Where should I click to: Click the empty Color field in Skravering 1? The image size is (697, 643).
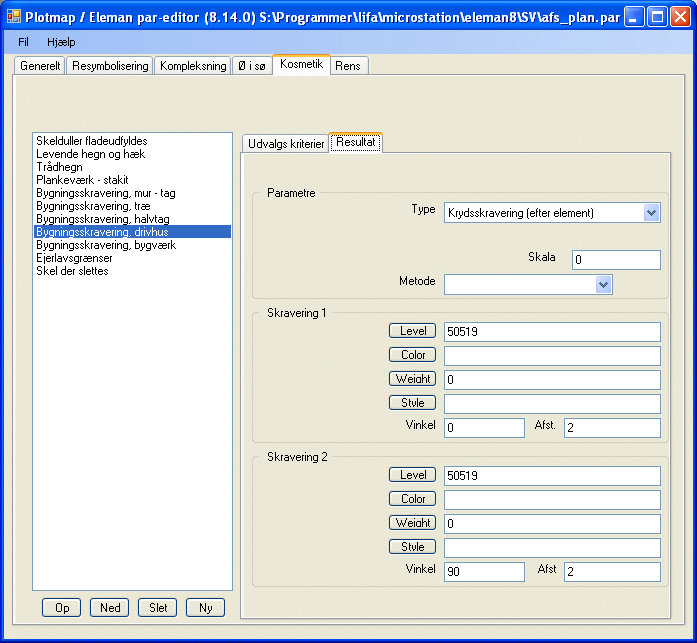click(x=552, y=356)
